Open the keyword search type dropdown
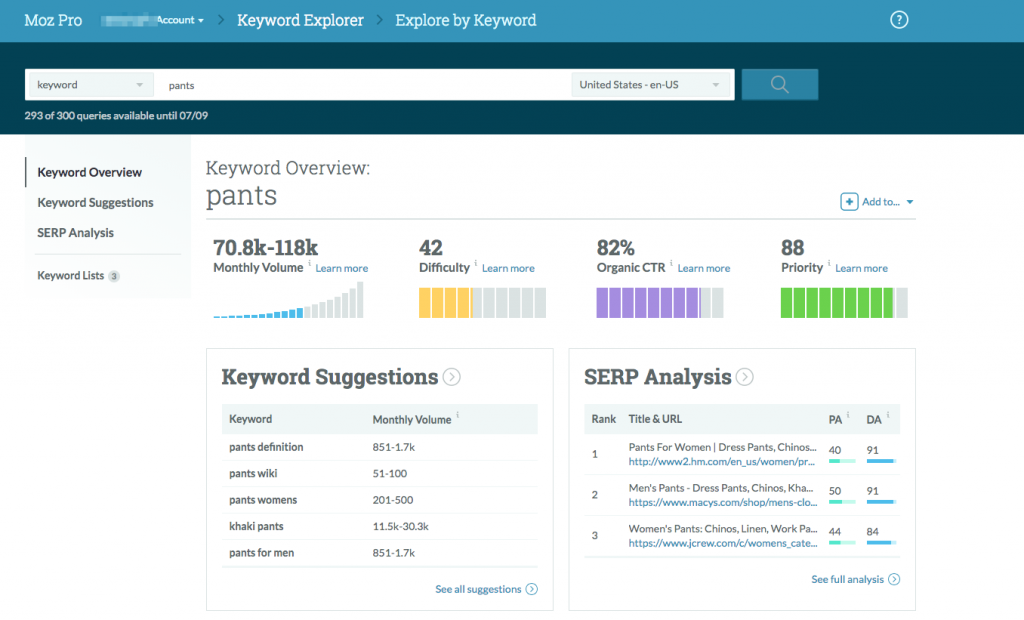Image resolution: width=1024 pixels, height=620 pixels. (88, 84)
